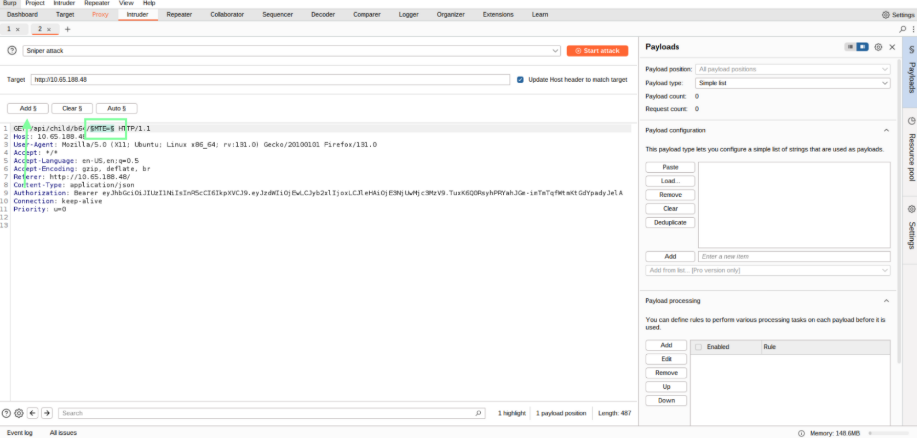This screenshot has height=438, width=917.
Task: Switch to the Repeater tab
Action: 179,15
